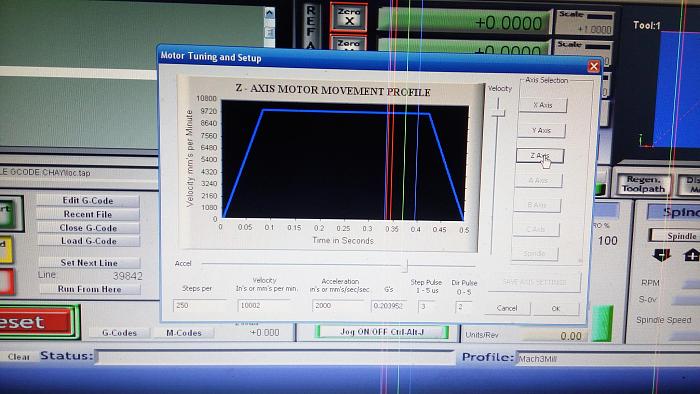Open the G-Codes list
The height and width of the screenshot is (394, 700).
(x=119, y=333)
